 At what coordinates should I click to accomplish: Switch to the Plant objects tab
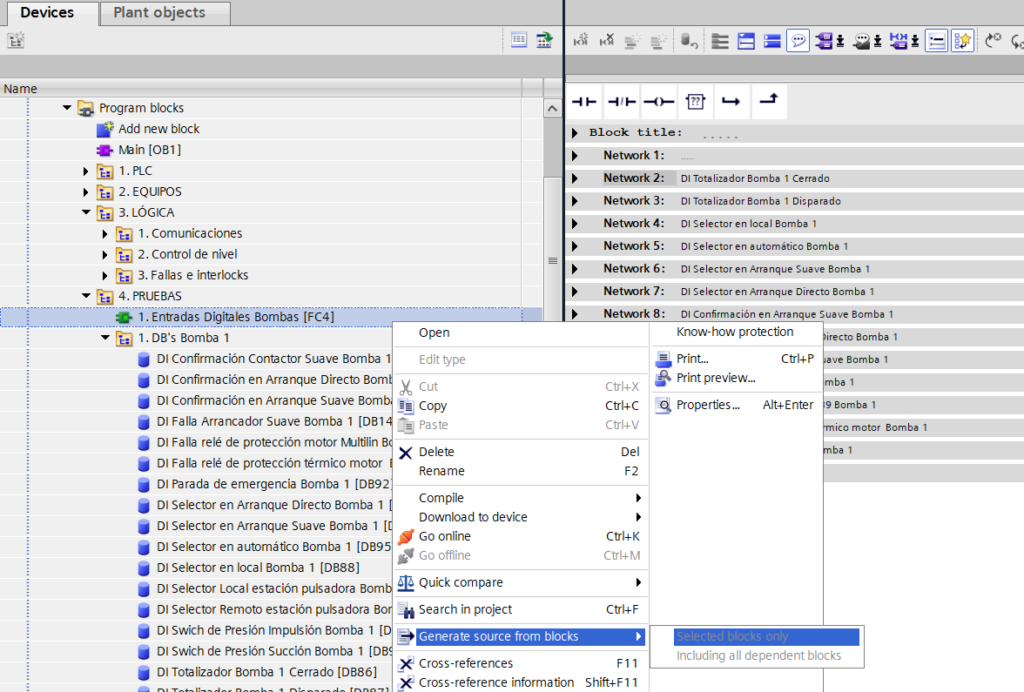pyautogui.click(x=159, y=13)
